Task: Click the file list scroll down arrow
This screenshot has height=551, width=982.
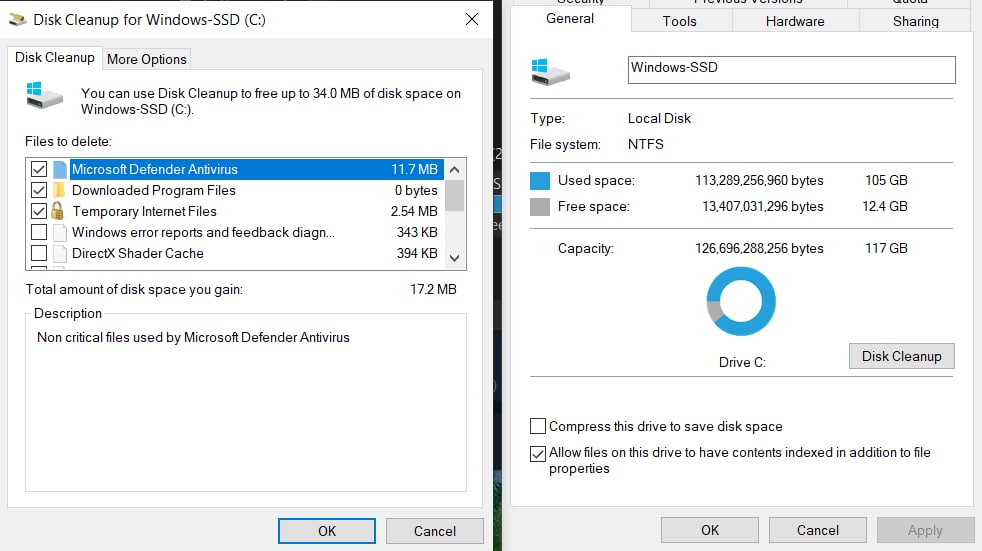Action: [x=455, y=258]
